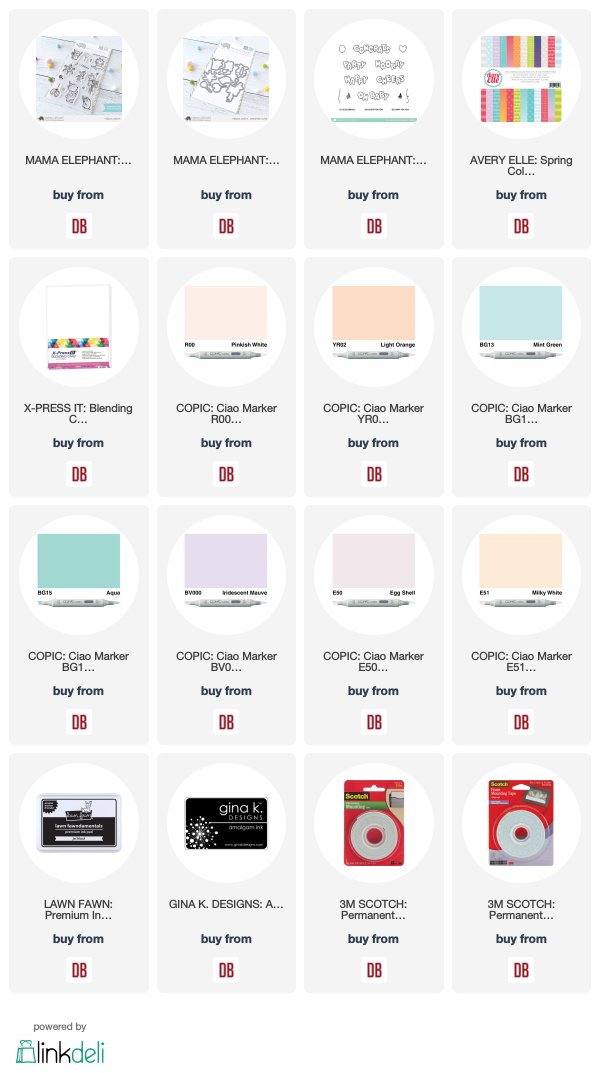This screenshot has height=1073, width=600.
Task: Click the DB icon under Gina K. Designs
Action: [x=226, y=970]
